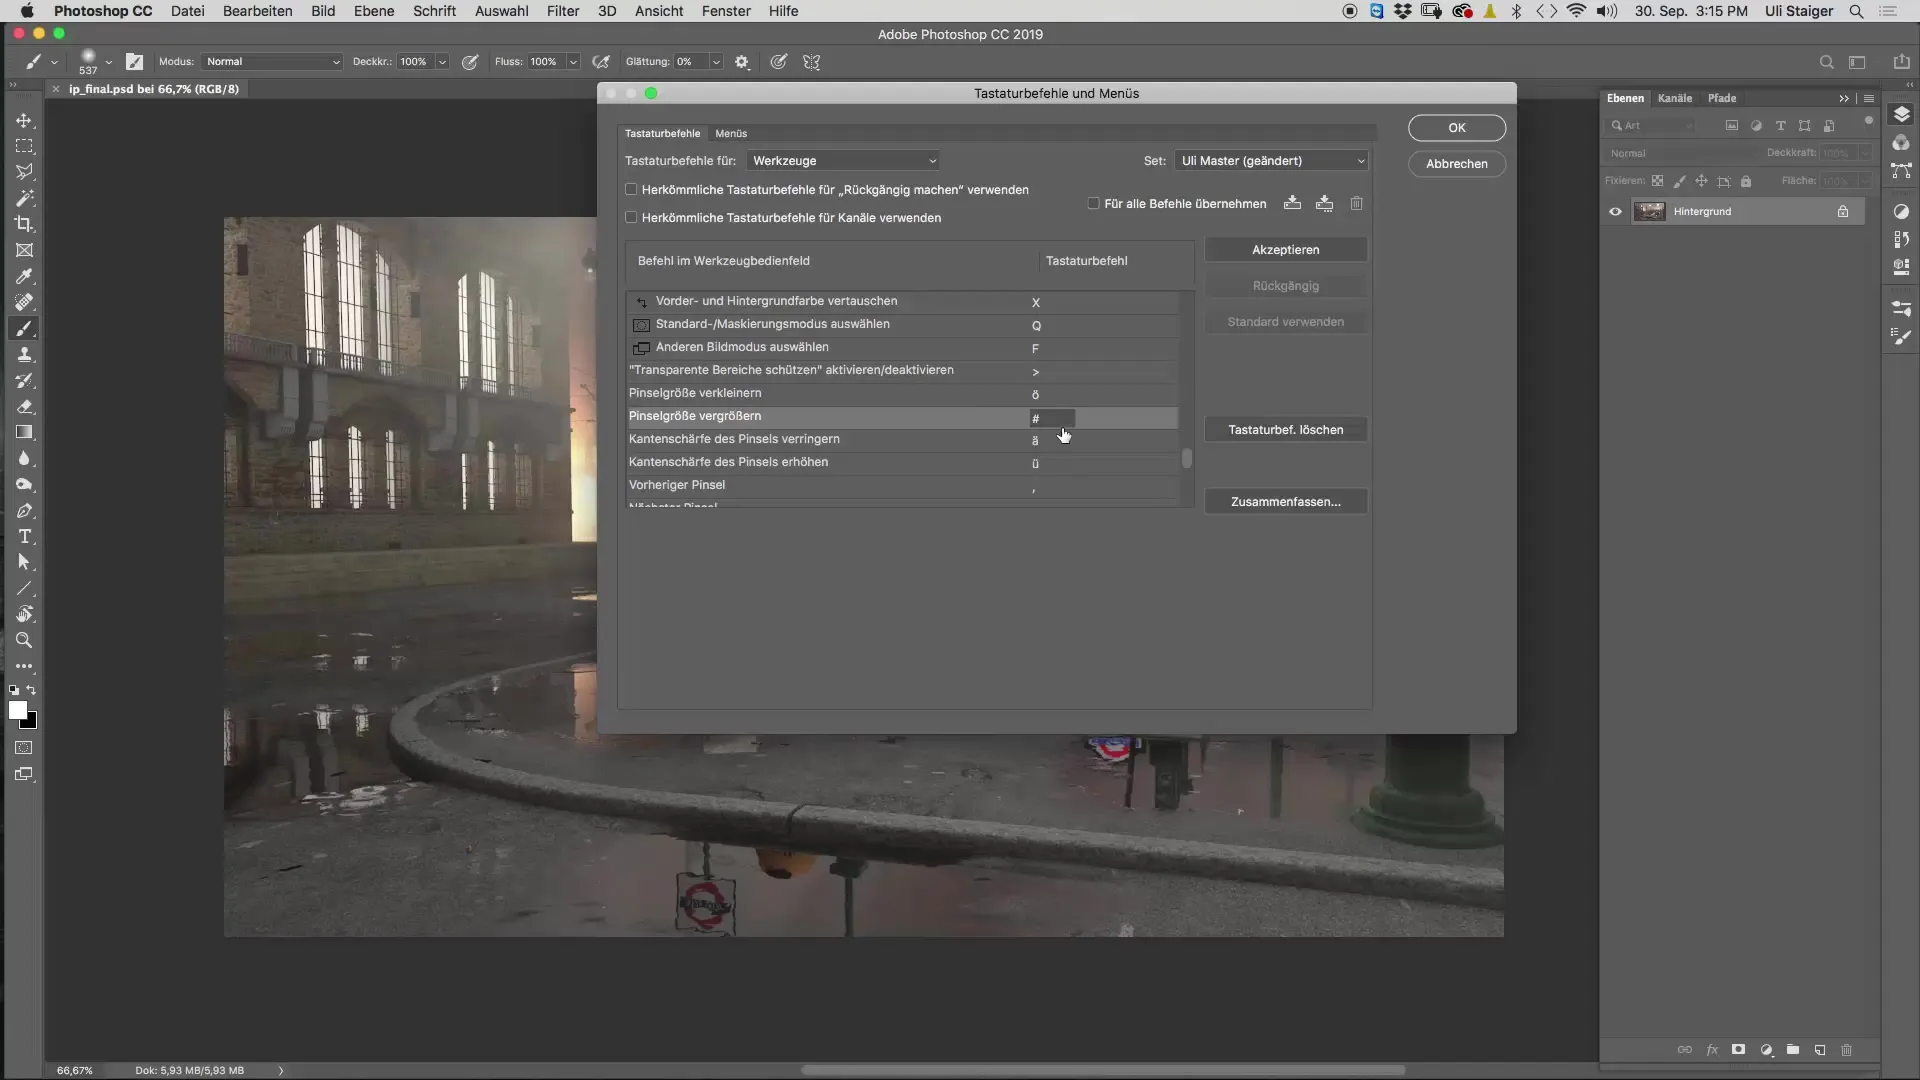Select the Lasso tool

(24, 172)
